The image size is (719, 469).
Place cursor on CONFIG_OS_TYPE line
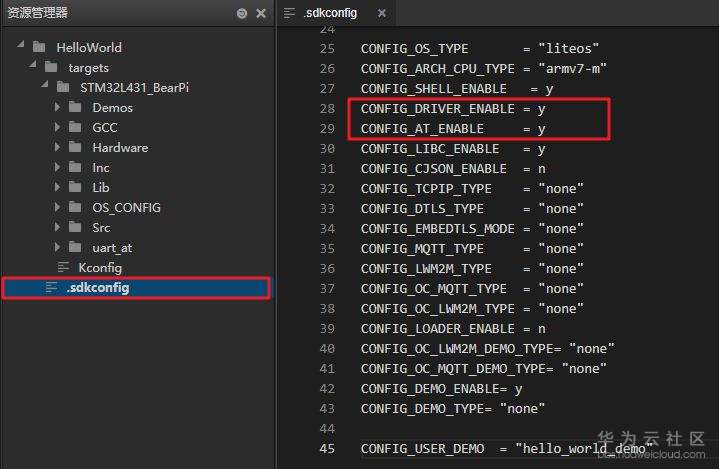[x=480, y=49]
